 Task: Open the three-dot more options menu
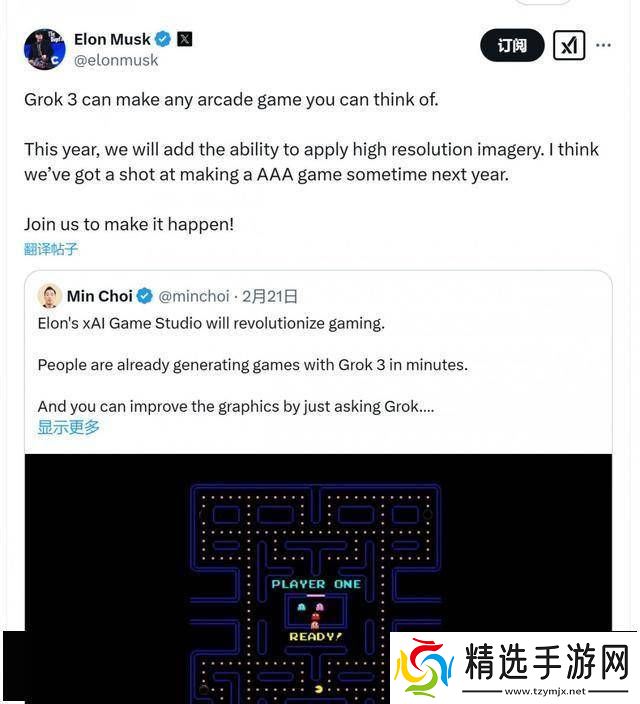pyautogui.click(x=603, y=45)
